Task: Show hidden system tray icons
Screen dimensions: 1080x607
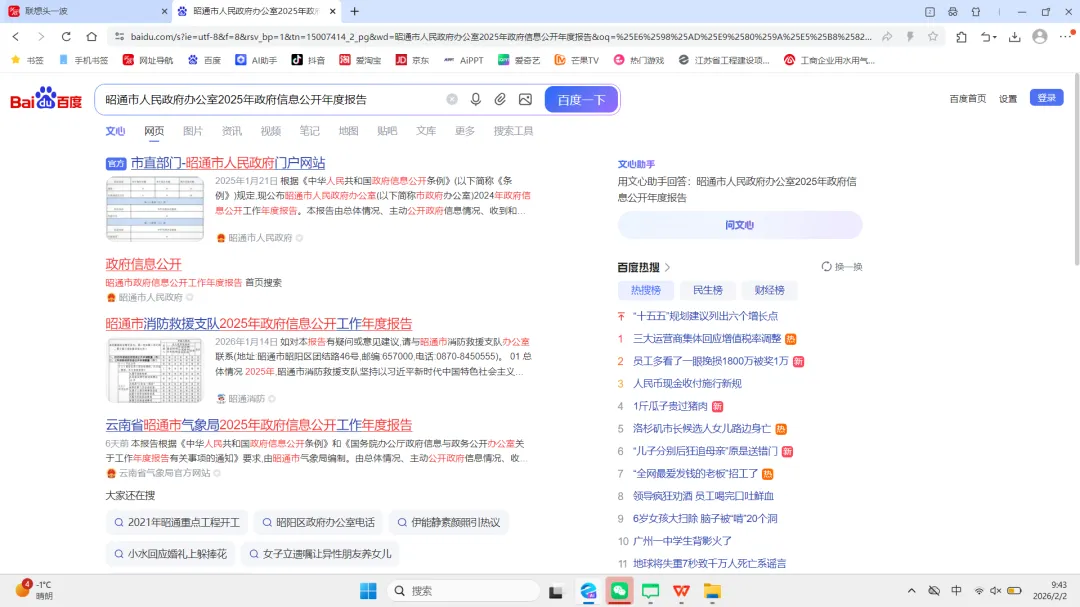Action: pyautogui.click(x=911, y=590)
